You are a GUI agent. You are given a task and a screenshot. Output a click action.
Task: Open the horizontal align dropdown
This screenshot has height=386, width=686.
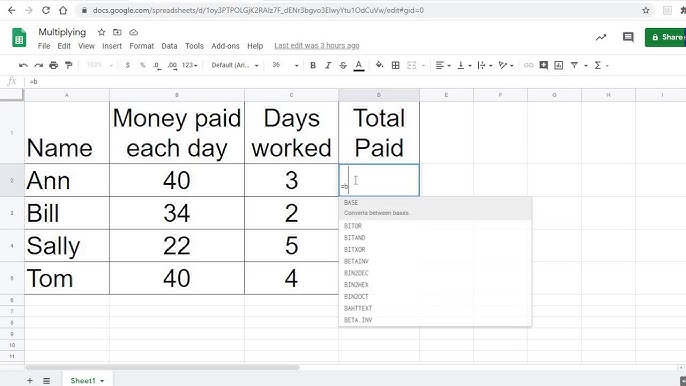[x=443, y=65]
